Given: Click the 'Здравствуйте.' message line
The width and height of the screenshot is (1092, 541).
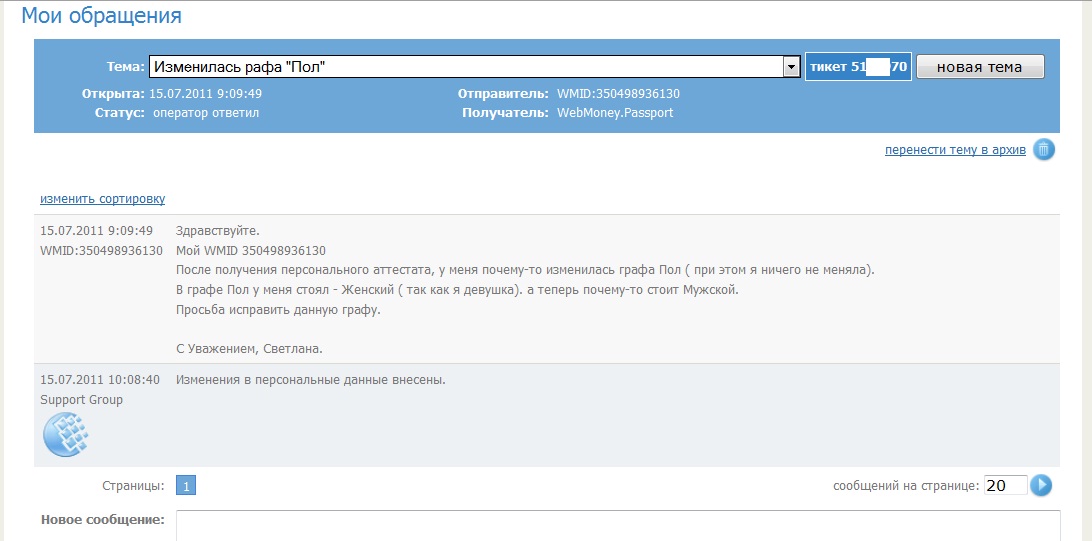Looking at the screenshot, I should pyautogui.click(x=217, y=231).
